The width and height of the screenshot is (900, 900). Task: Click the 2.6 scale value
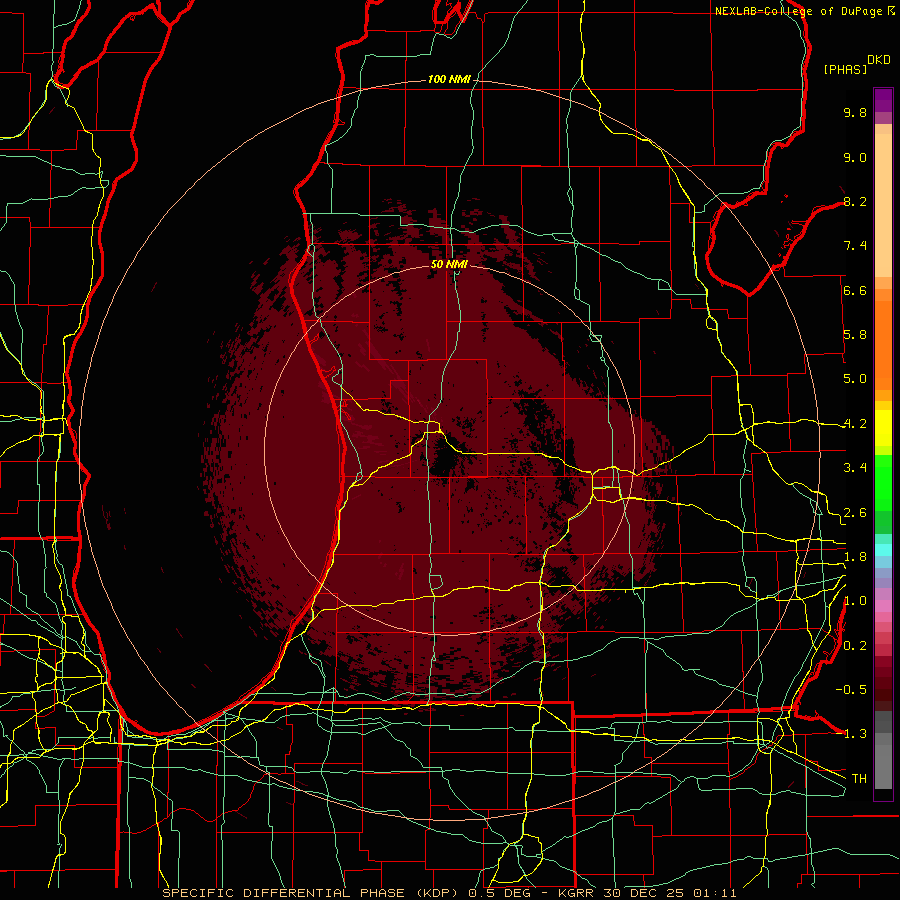(855, 513)
